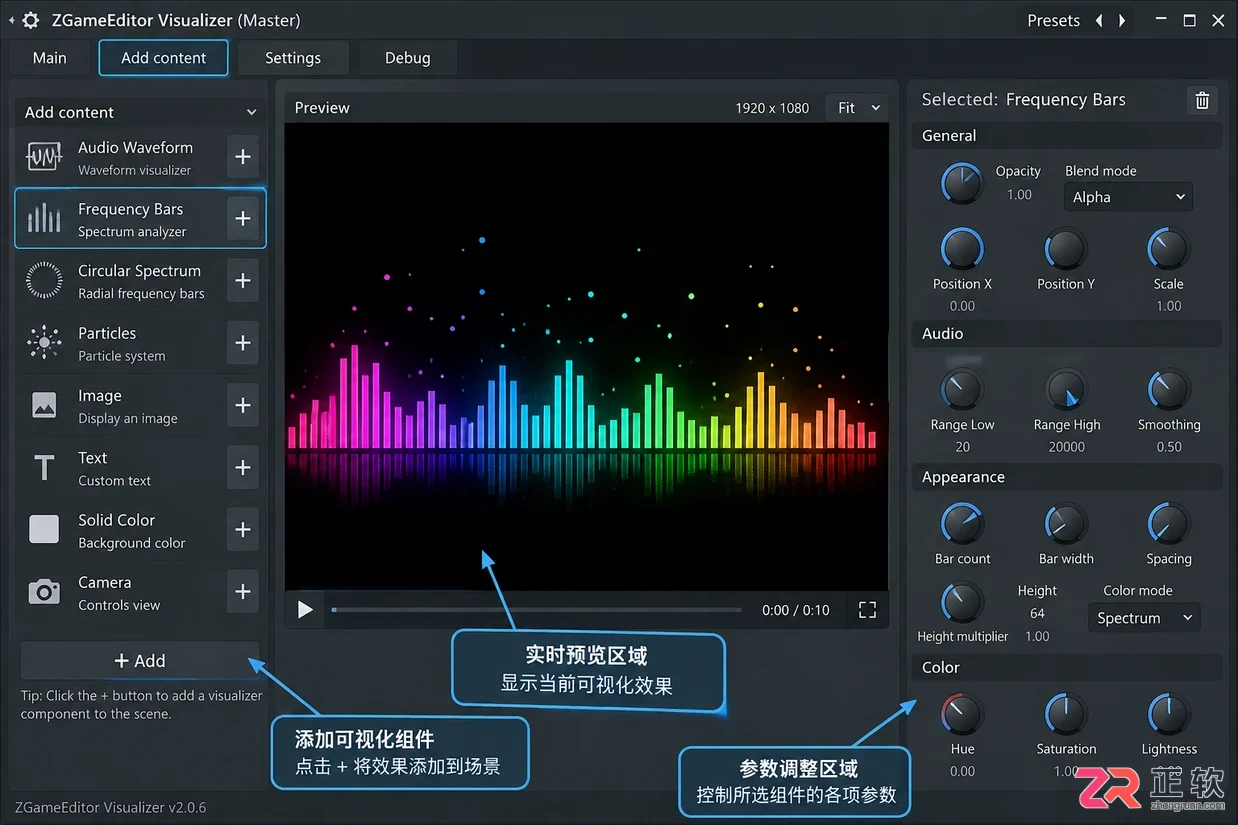Click the 0:00 / 0:10 time display
1238x825 pixels.
click(x=796, y=610)
